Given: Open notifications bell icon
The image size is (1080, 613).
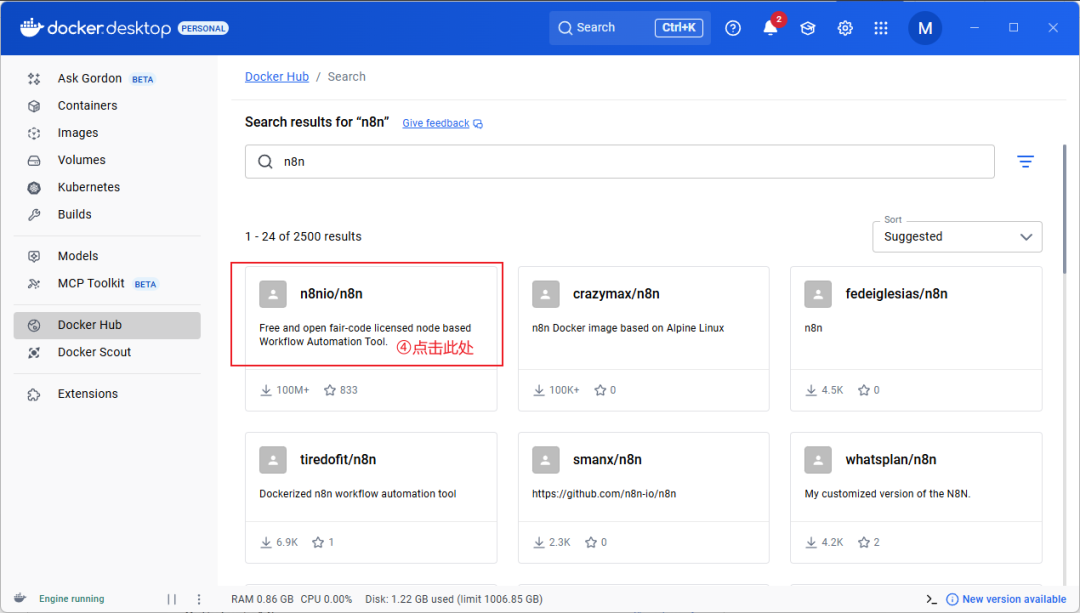Looking at the screenshot, I should coord(770,28).
